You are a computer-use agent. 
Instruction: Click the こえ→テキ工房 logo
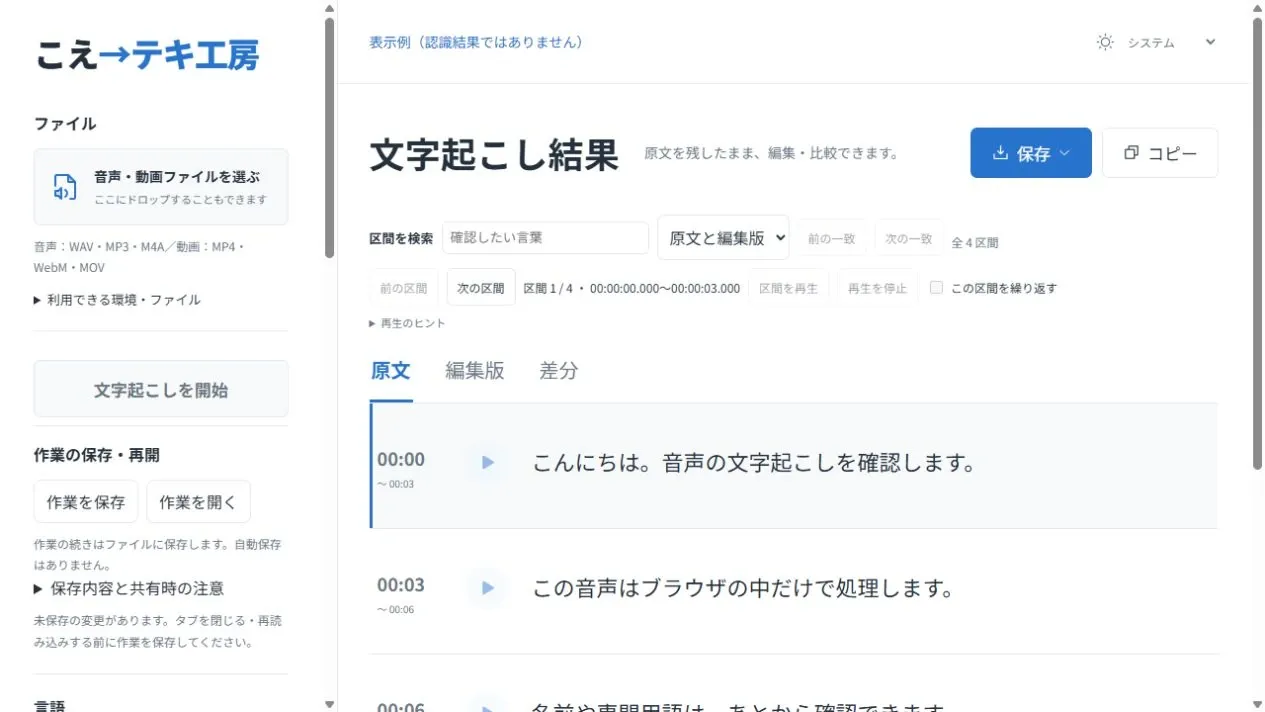tap(147, 55)
